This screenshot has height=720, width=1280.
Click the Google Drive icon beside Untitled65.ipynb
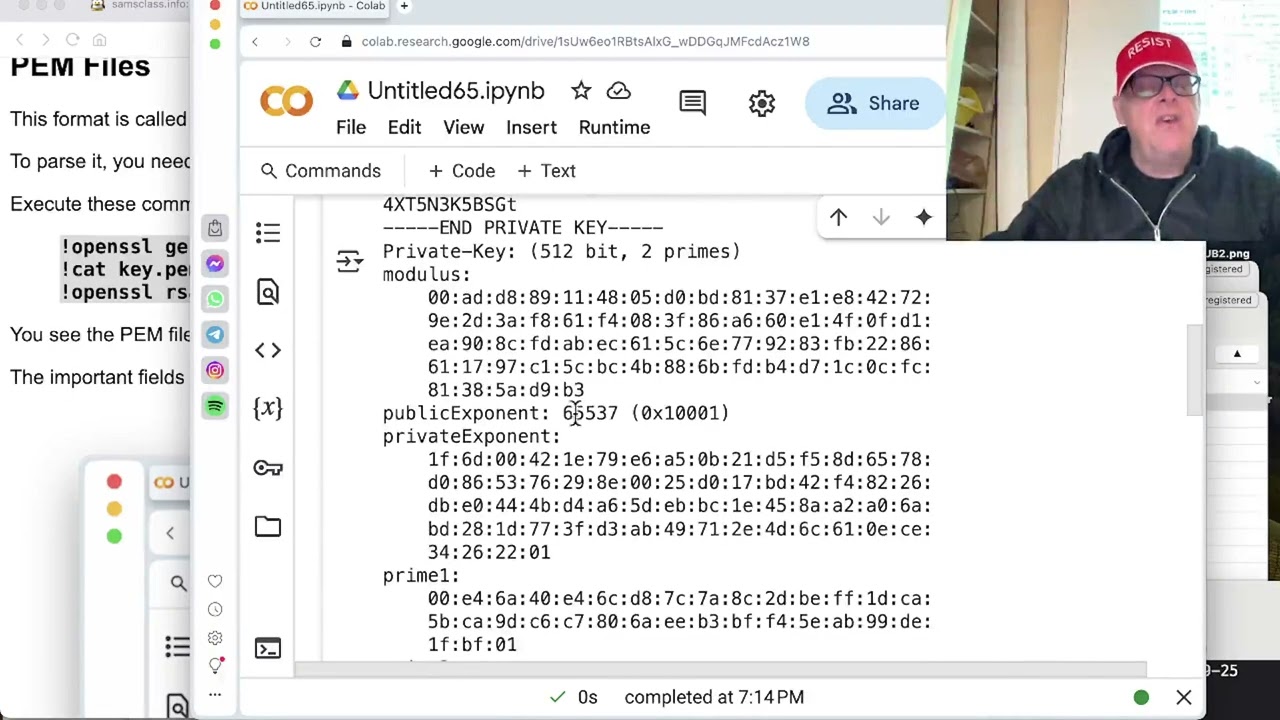pos(347,91)
